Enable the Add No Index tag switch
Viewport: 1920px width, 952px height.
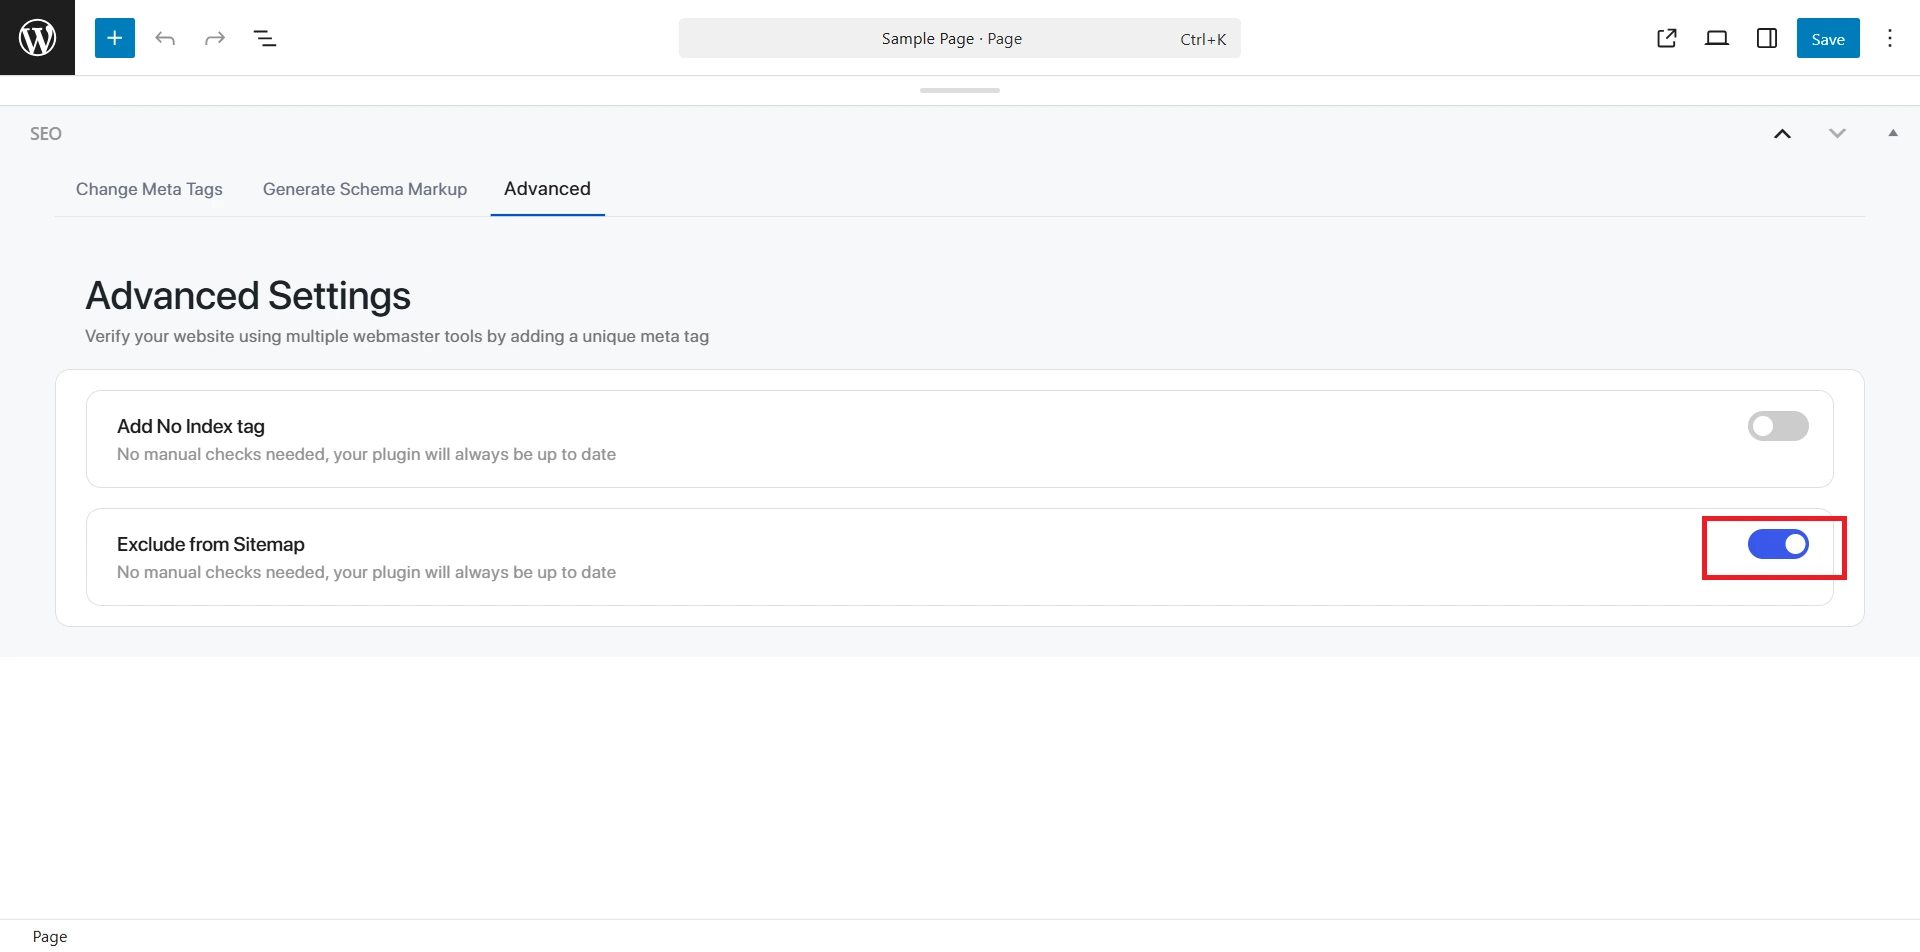pos(1778,425)
